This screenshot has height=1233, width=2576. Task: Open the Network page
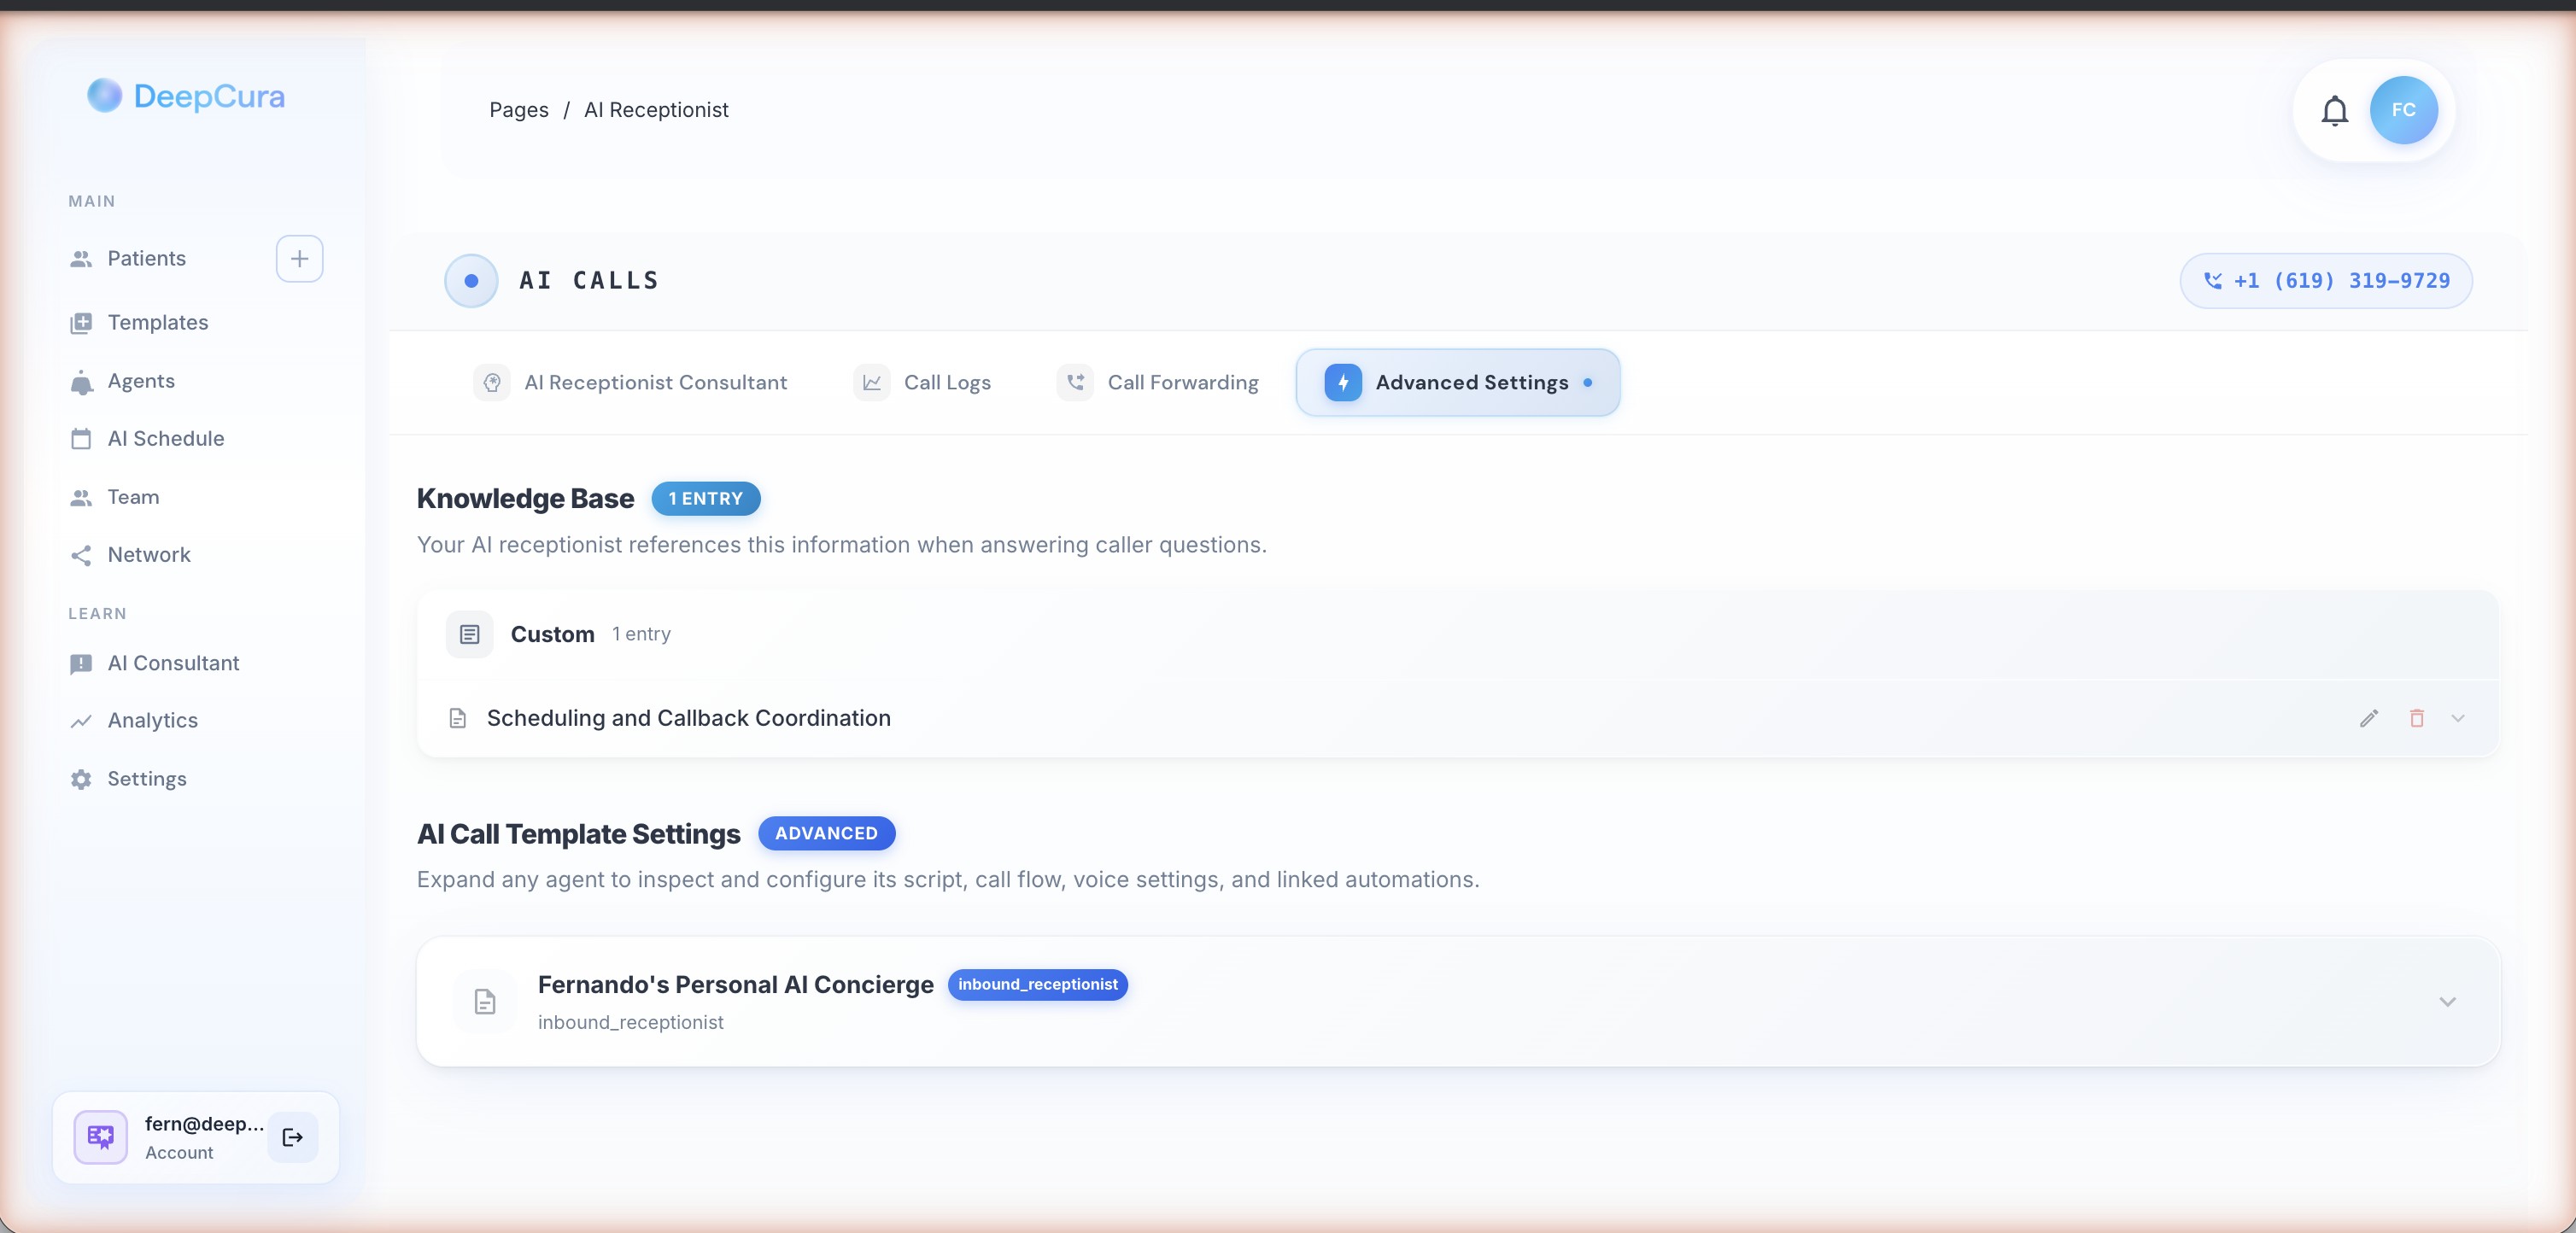149,555
